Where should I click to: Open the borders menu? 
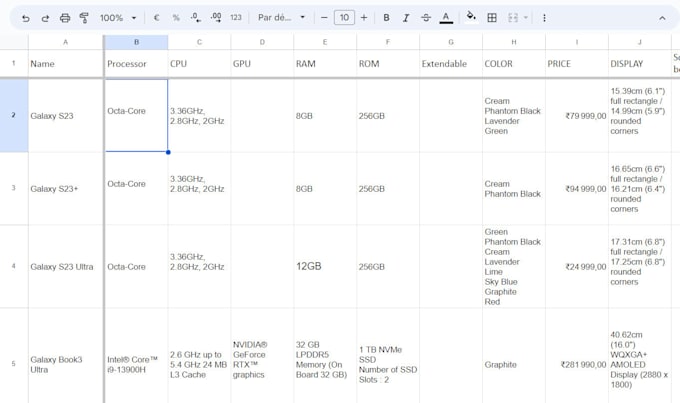492,18
